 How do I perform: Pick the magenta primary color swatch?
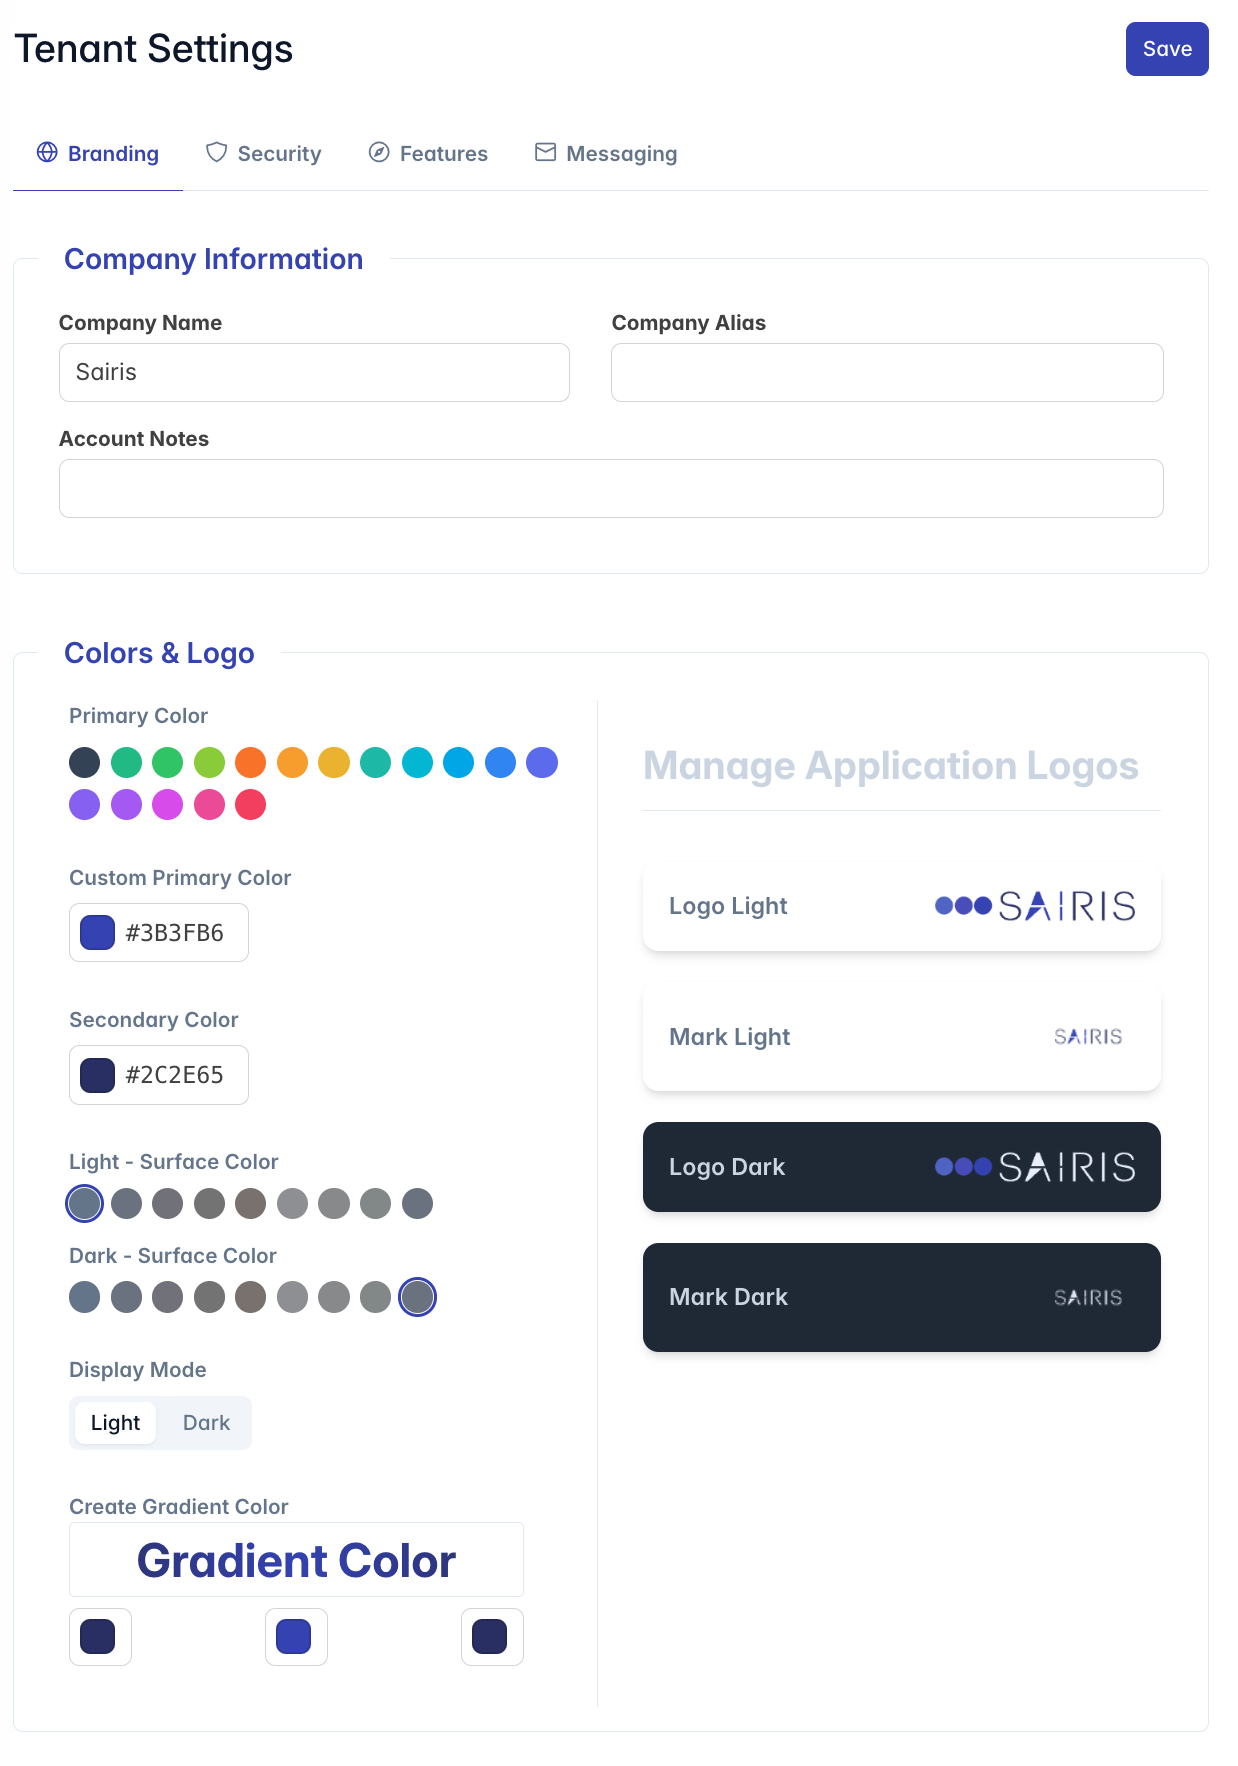point(168,804)
